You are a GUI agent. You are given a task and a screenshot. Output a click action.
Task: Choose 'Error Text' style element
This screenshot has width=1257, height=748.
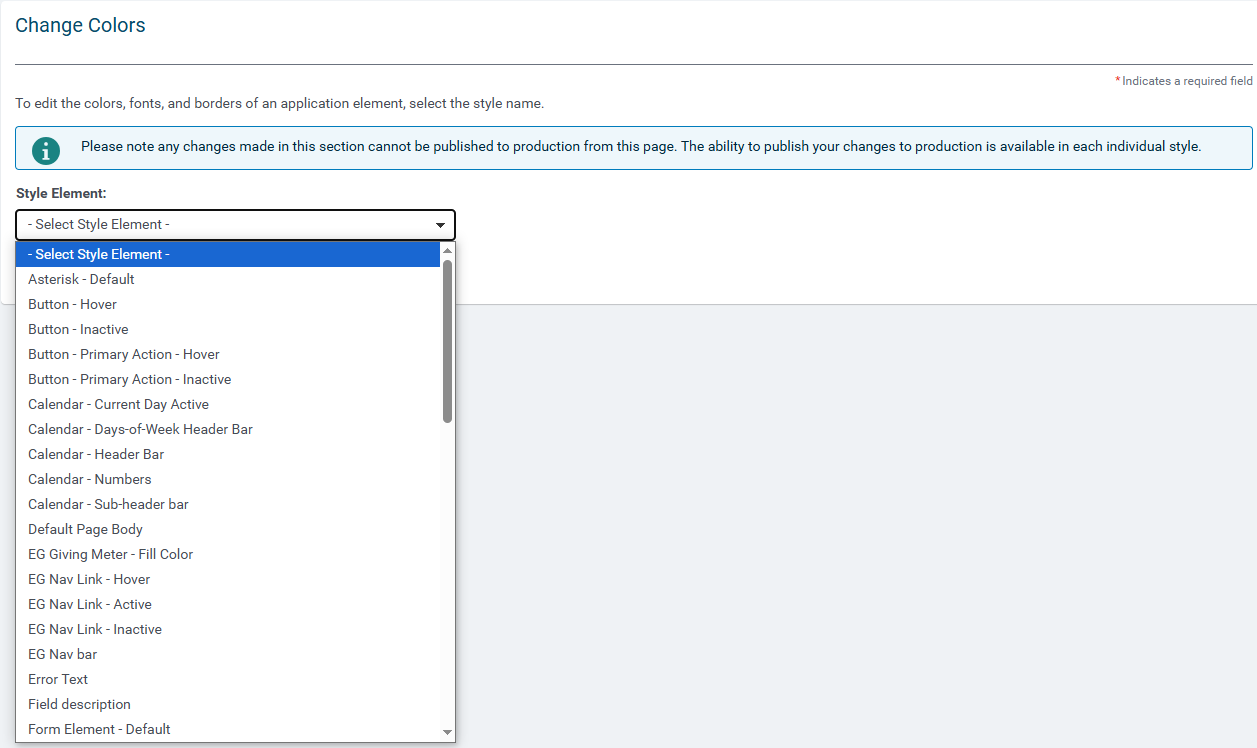point(228,679)
